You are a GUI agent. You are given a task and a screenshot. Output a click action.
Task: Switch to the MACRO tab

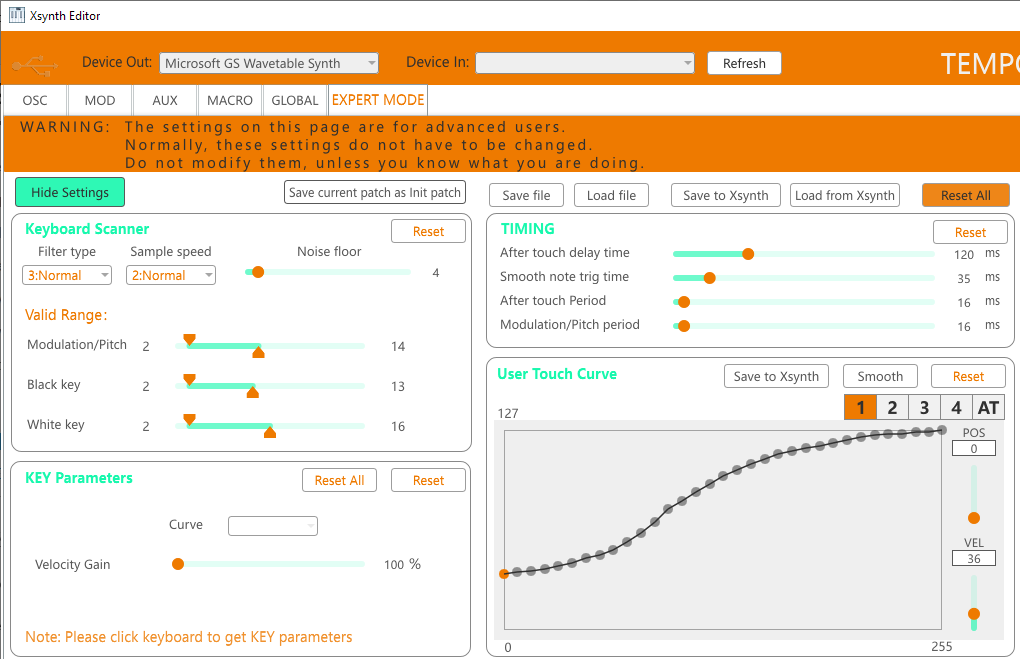click(230, 100)
